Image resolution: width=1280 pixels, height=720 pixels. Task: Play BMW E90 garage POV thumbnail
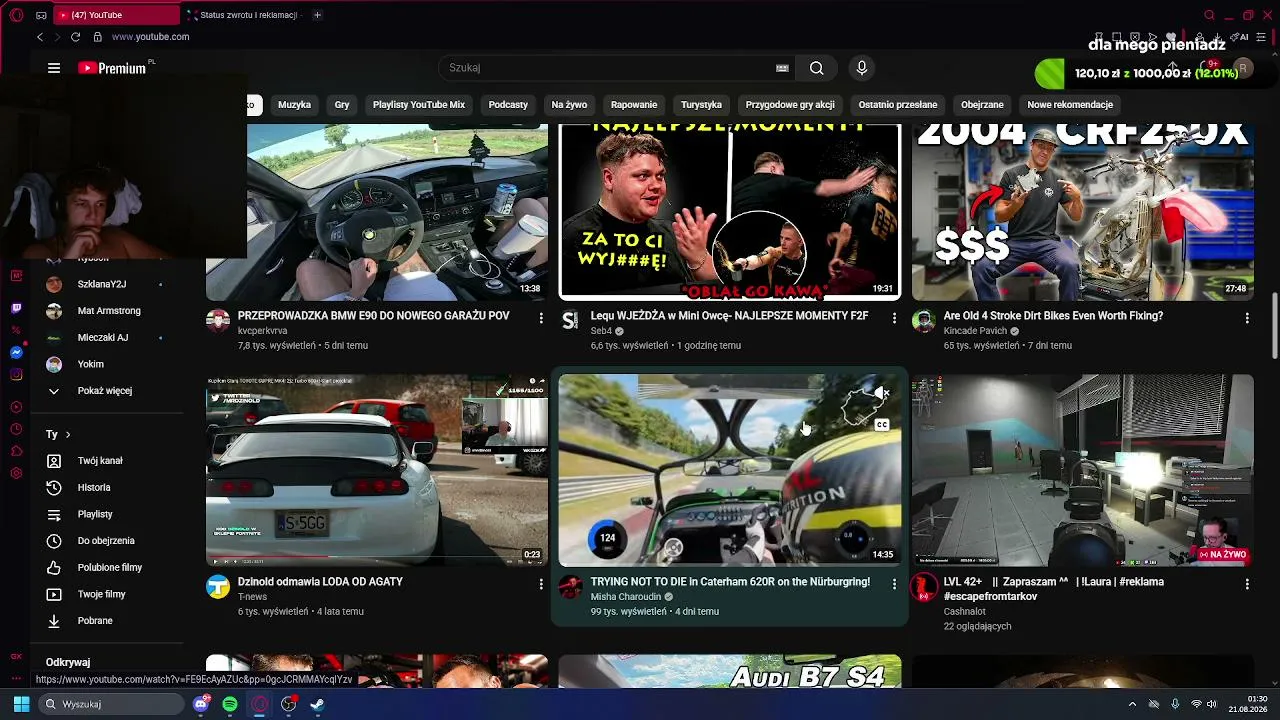point(377,212)
